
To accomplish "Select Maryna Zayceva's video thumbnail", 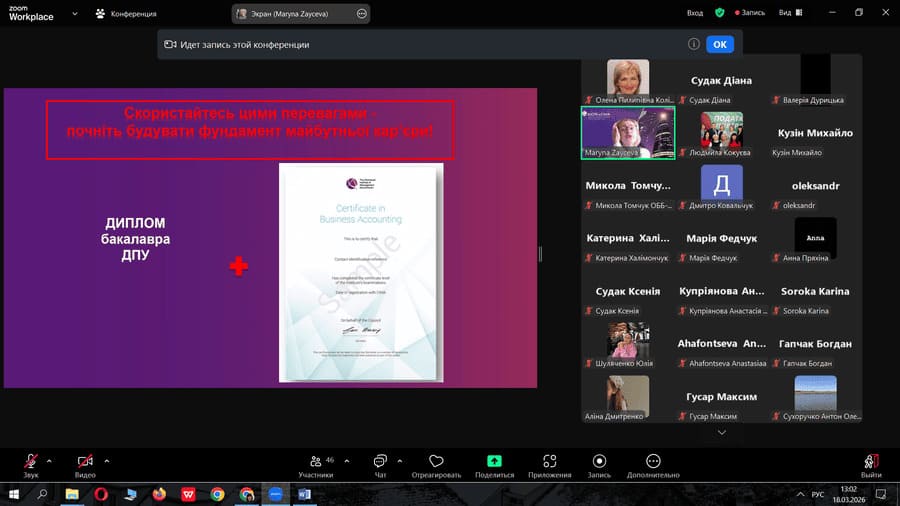I will coord(628,133).
